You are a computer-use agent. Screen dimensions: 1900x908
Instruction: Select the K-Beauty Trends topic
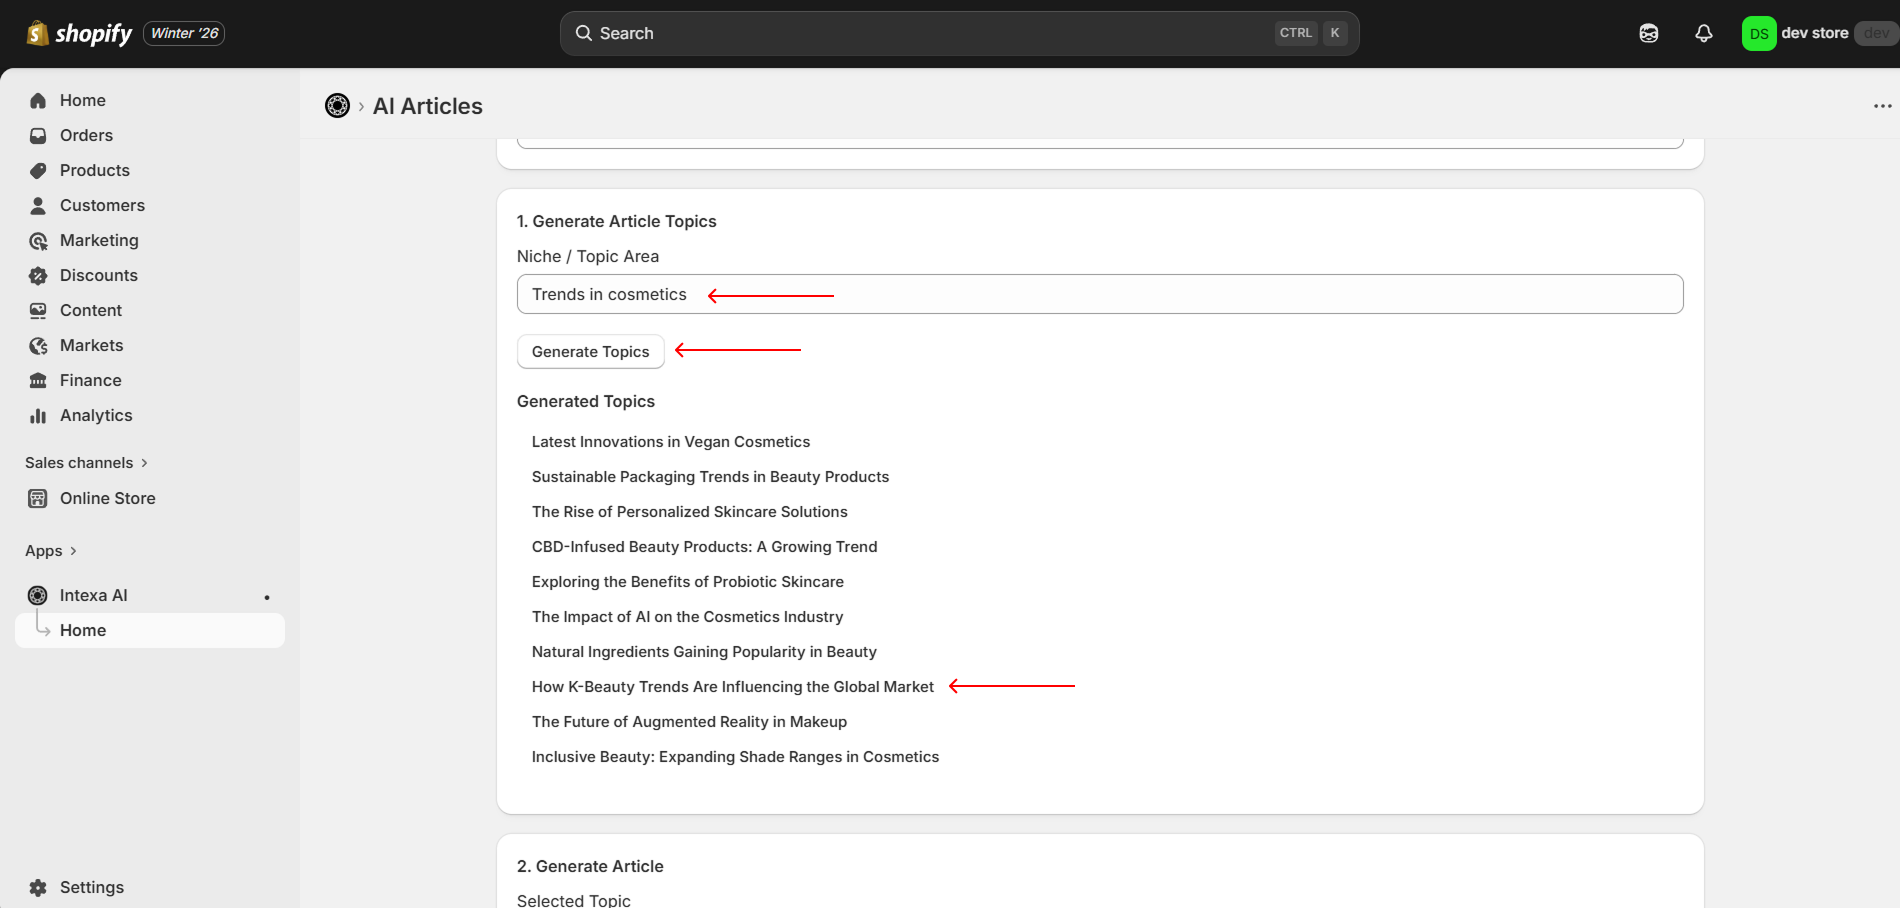coord(732,687)
